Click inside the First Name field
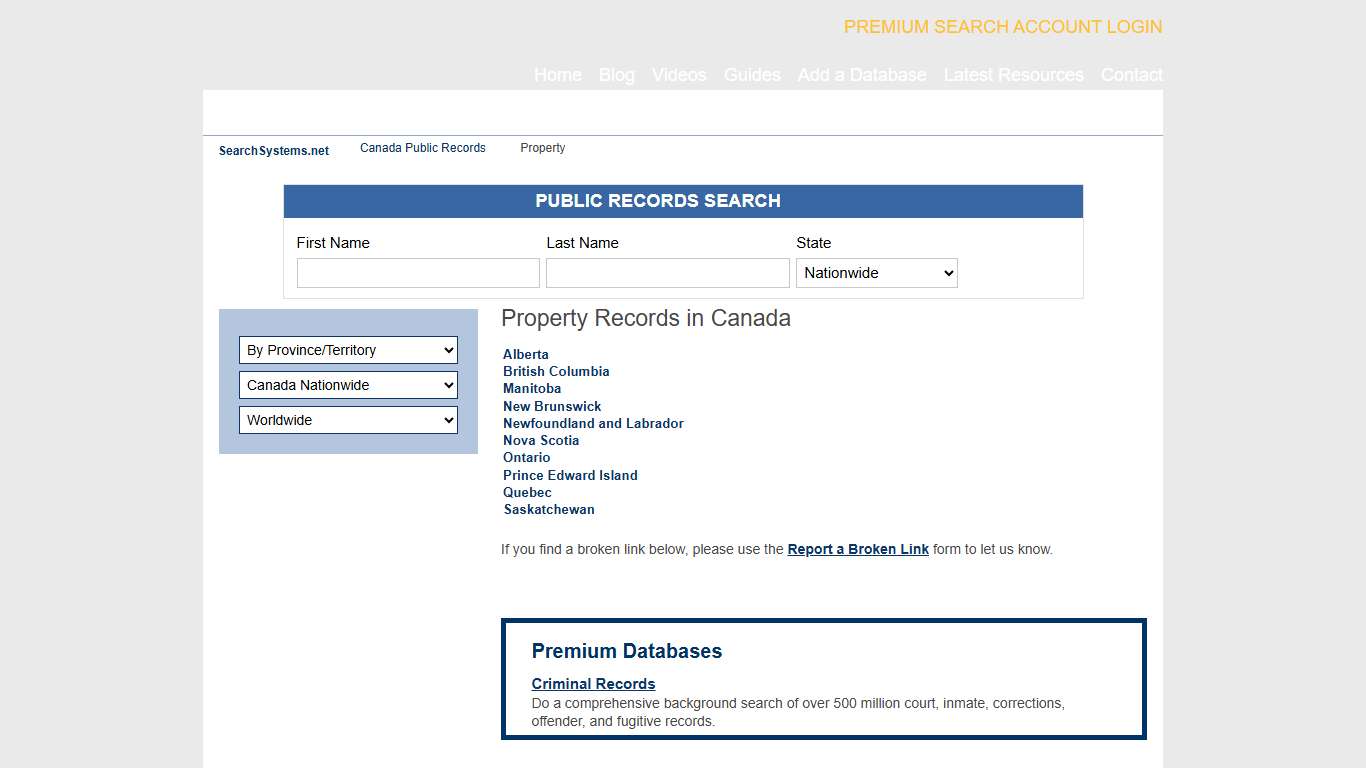The height and width of the screenshot is (768, 1366). [417, 272]
